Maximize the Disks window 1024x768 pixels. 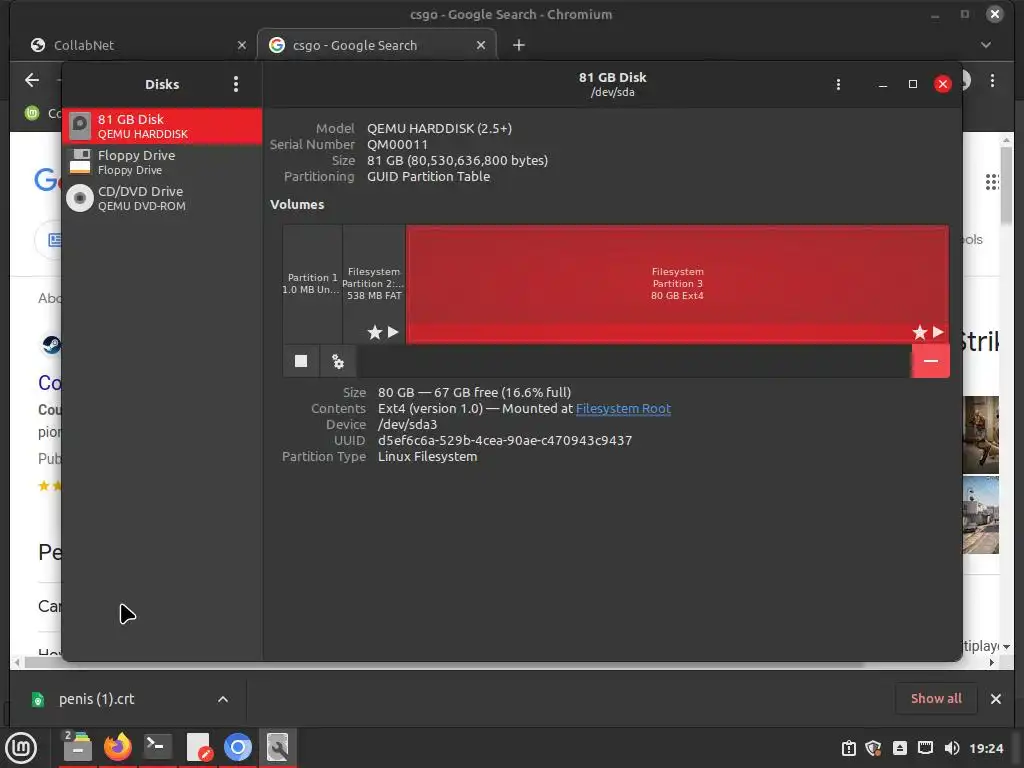click(913, 84)
